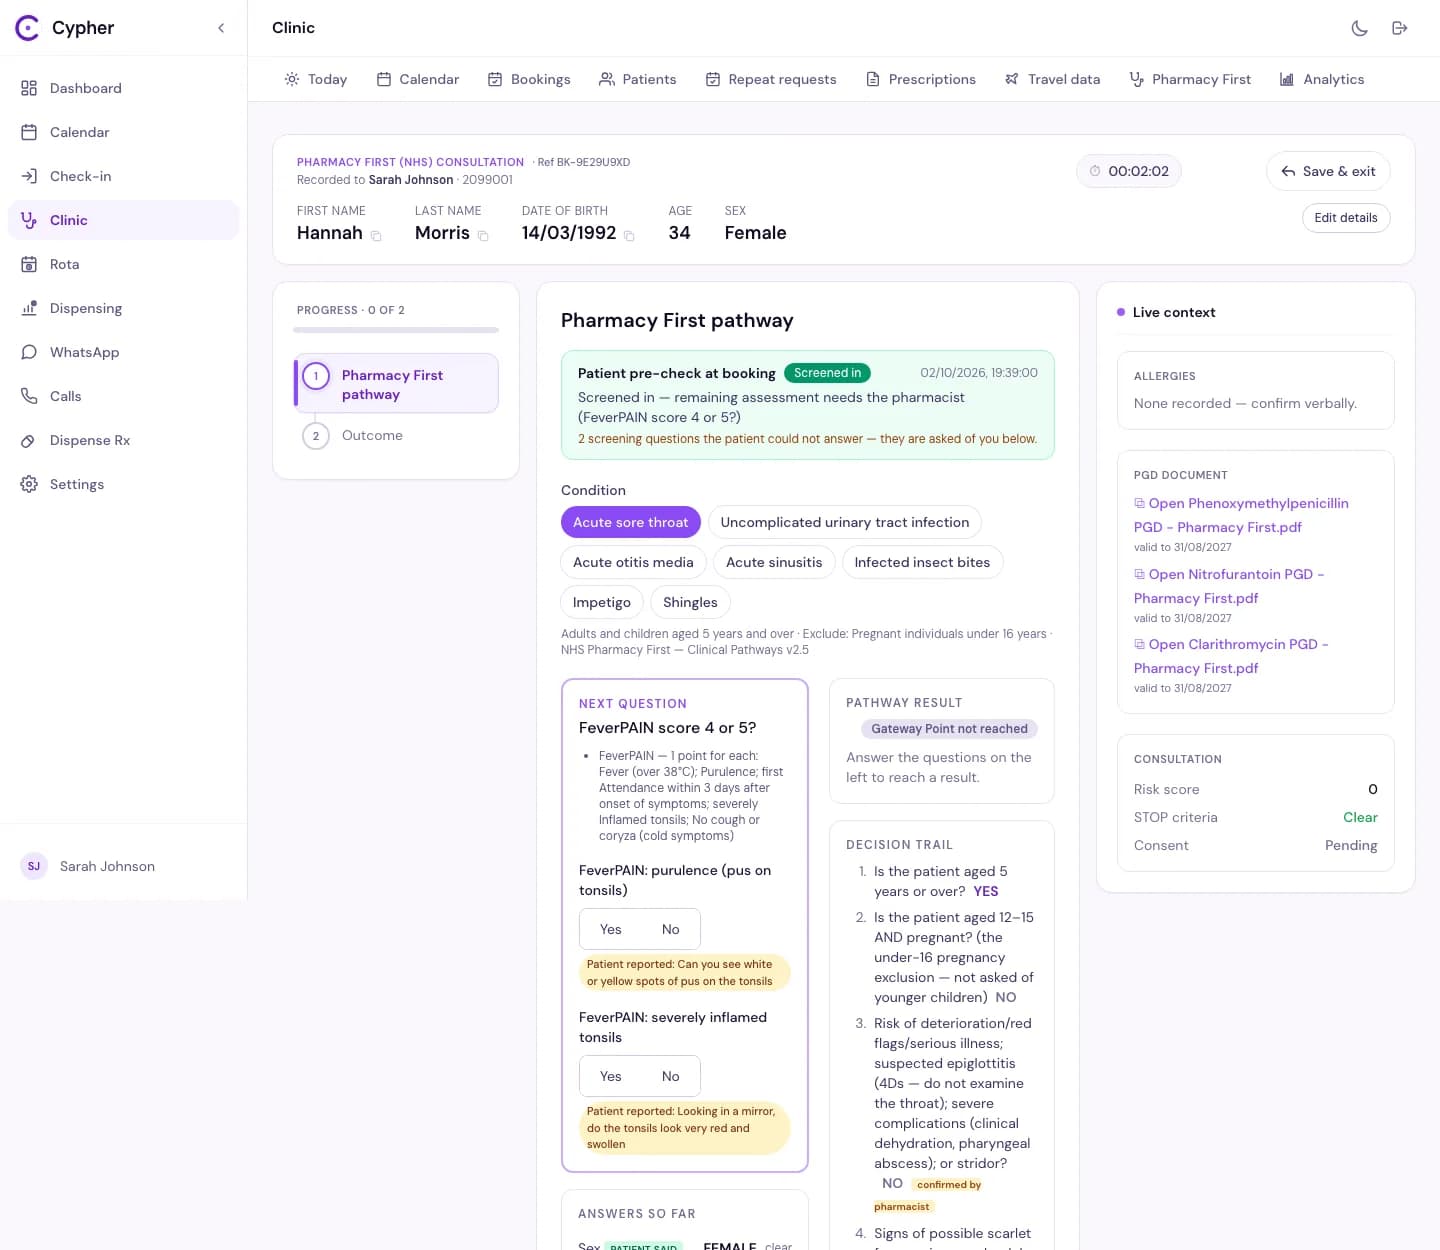Answer Yes for severely inflamed tonsils
Screen dimensions: 1440x1250
610,1076
